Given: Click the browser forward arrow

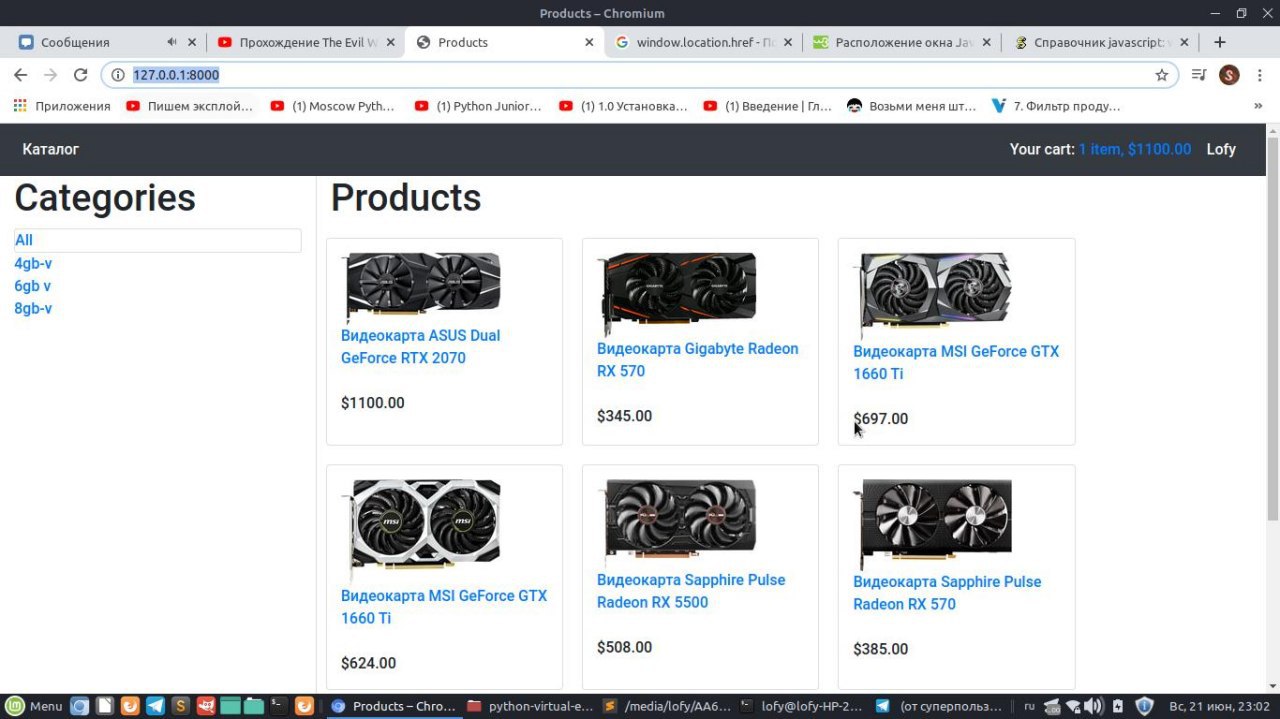Looking at the screenshot, I should (50, 75).
